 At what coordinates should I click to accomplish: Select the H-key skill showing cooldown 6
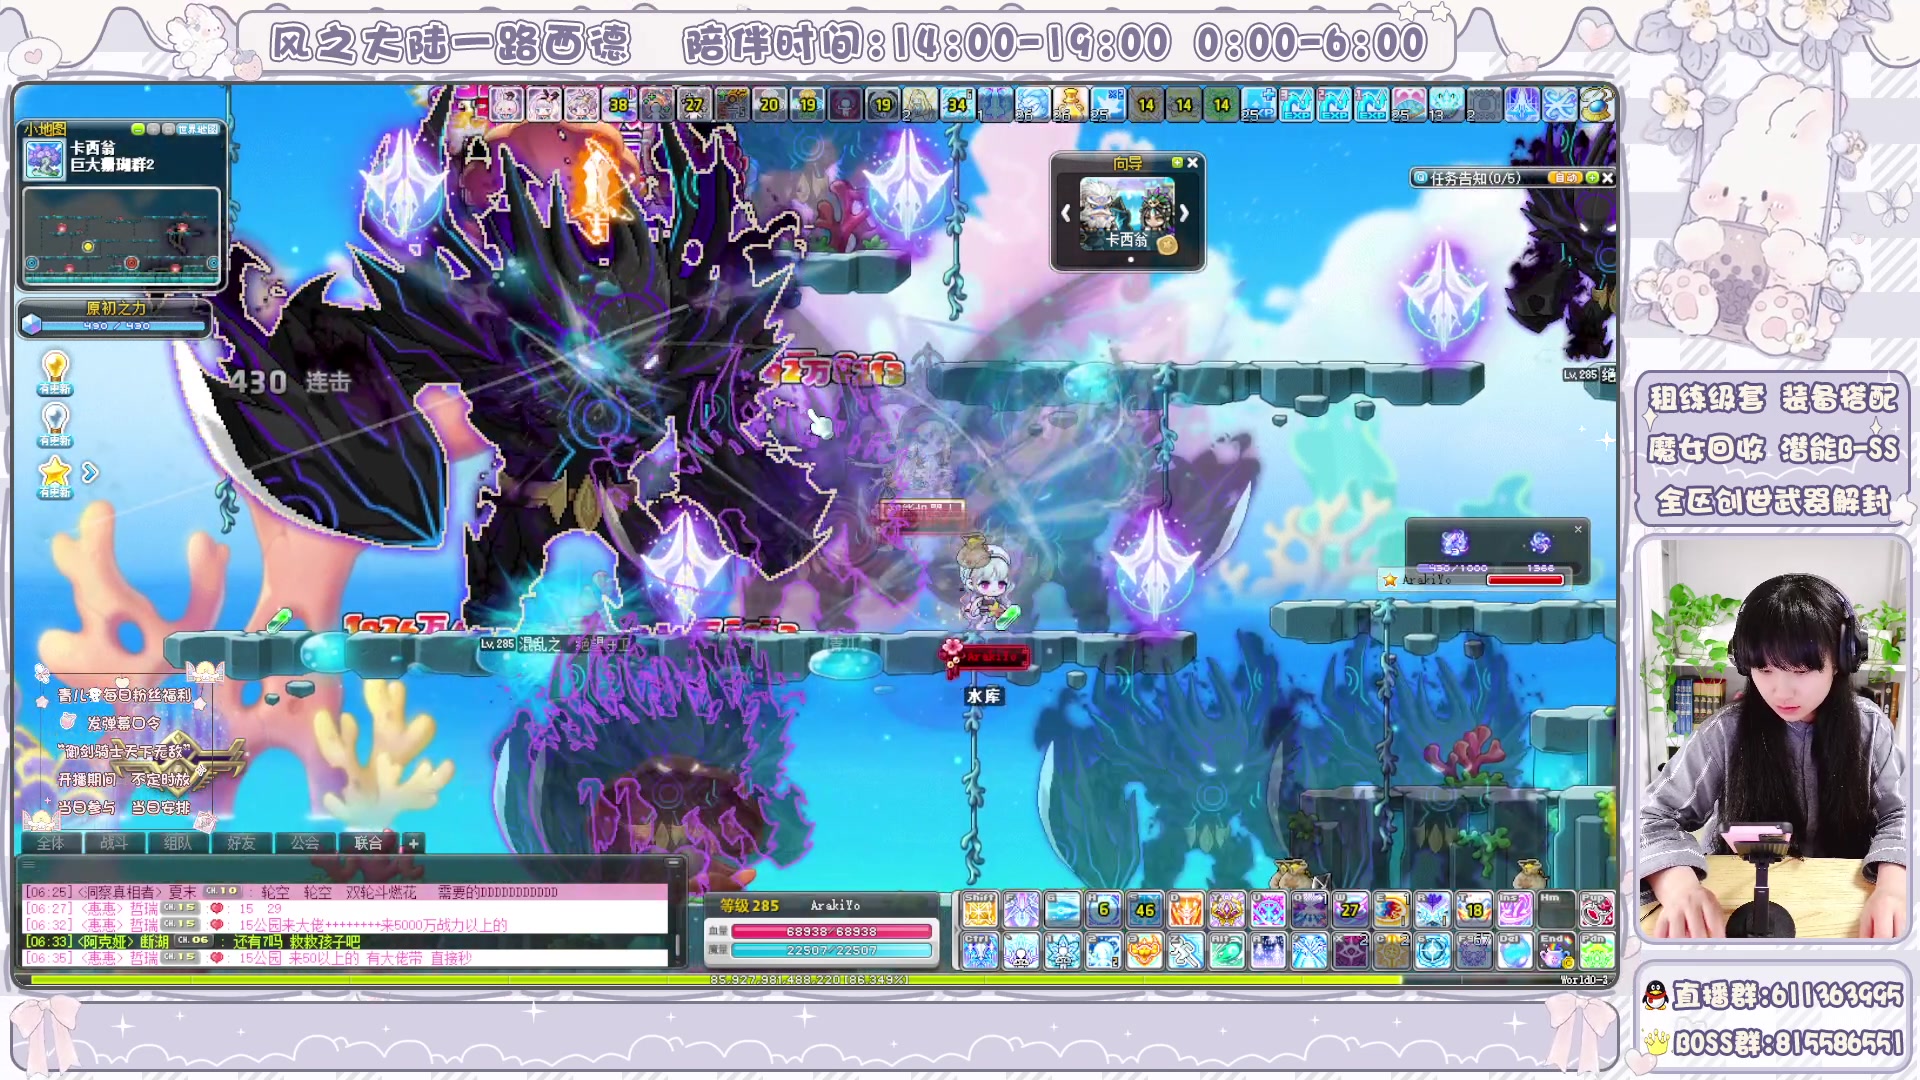point(1103,909)
